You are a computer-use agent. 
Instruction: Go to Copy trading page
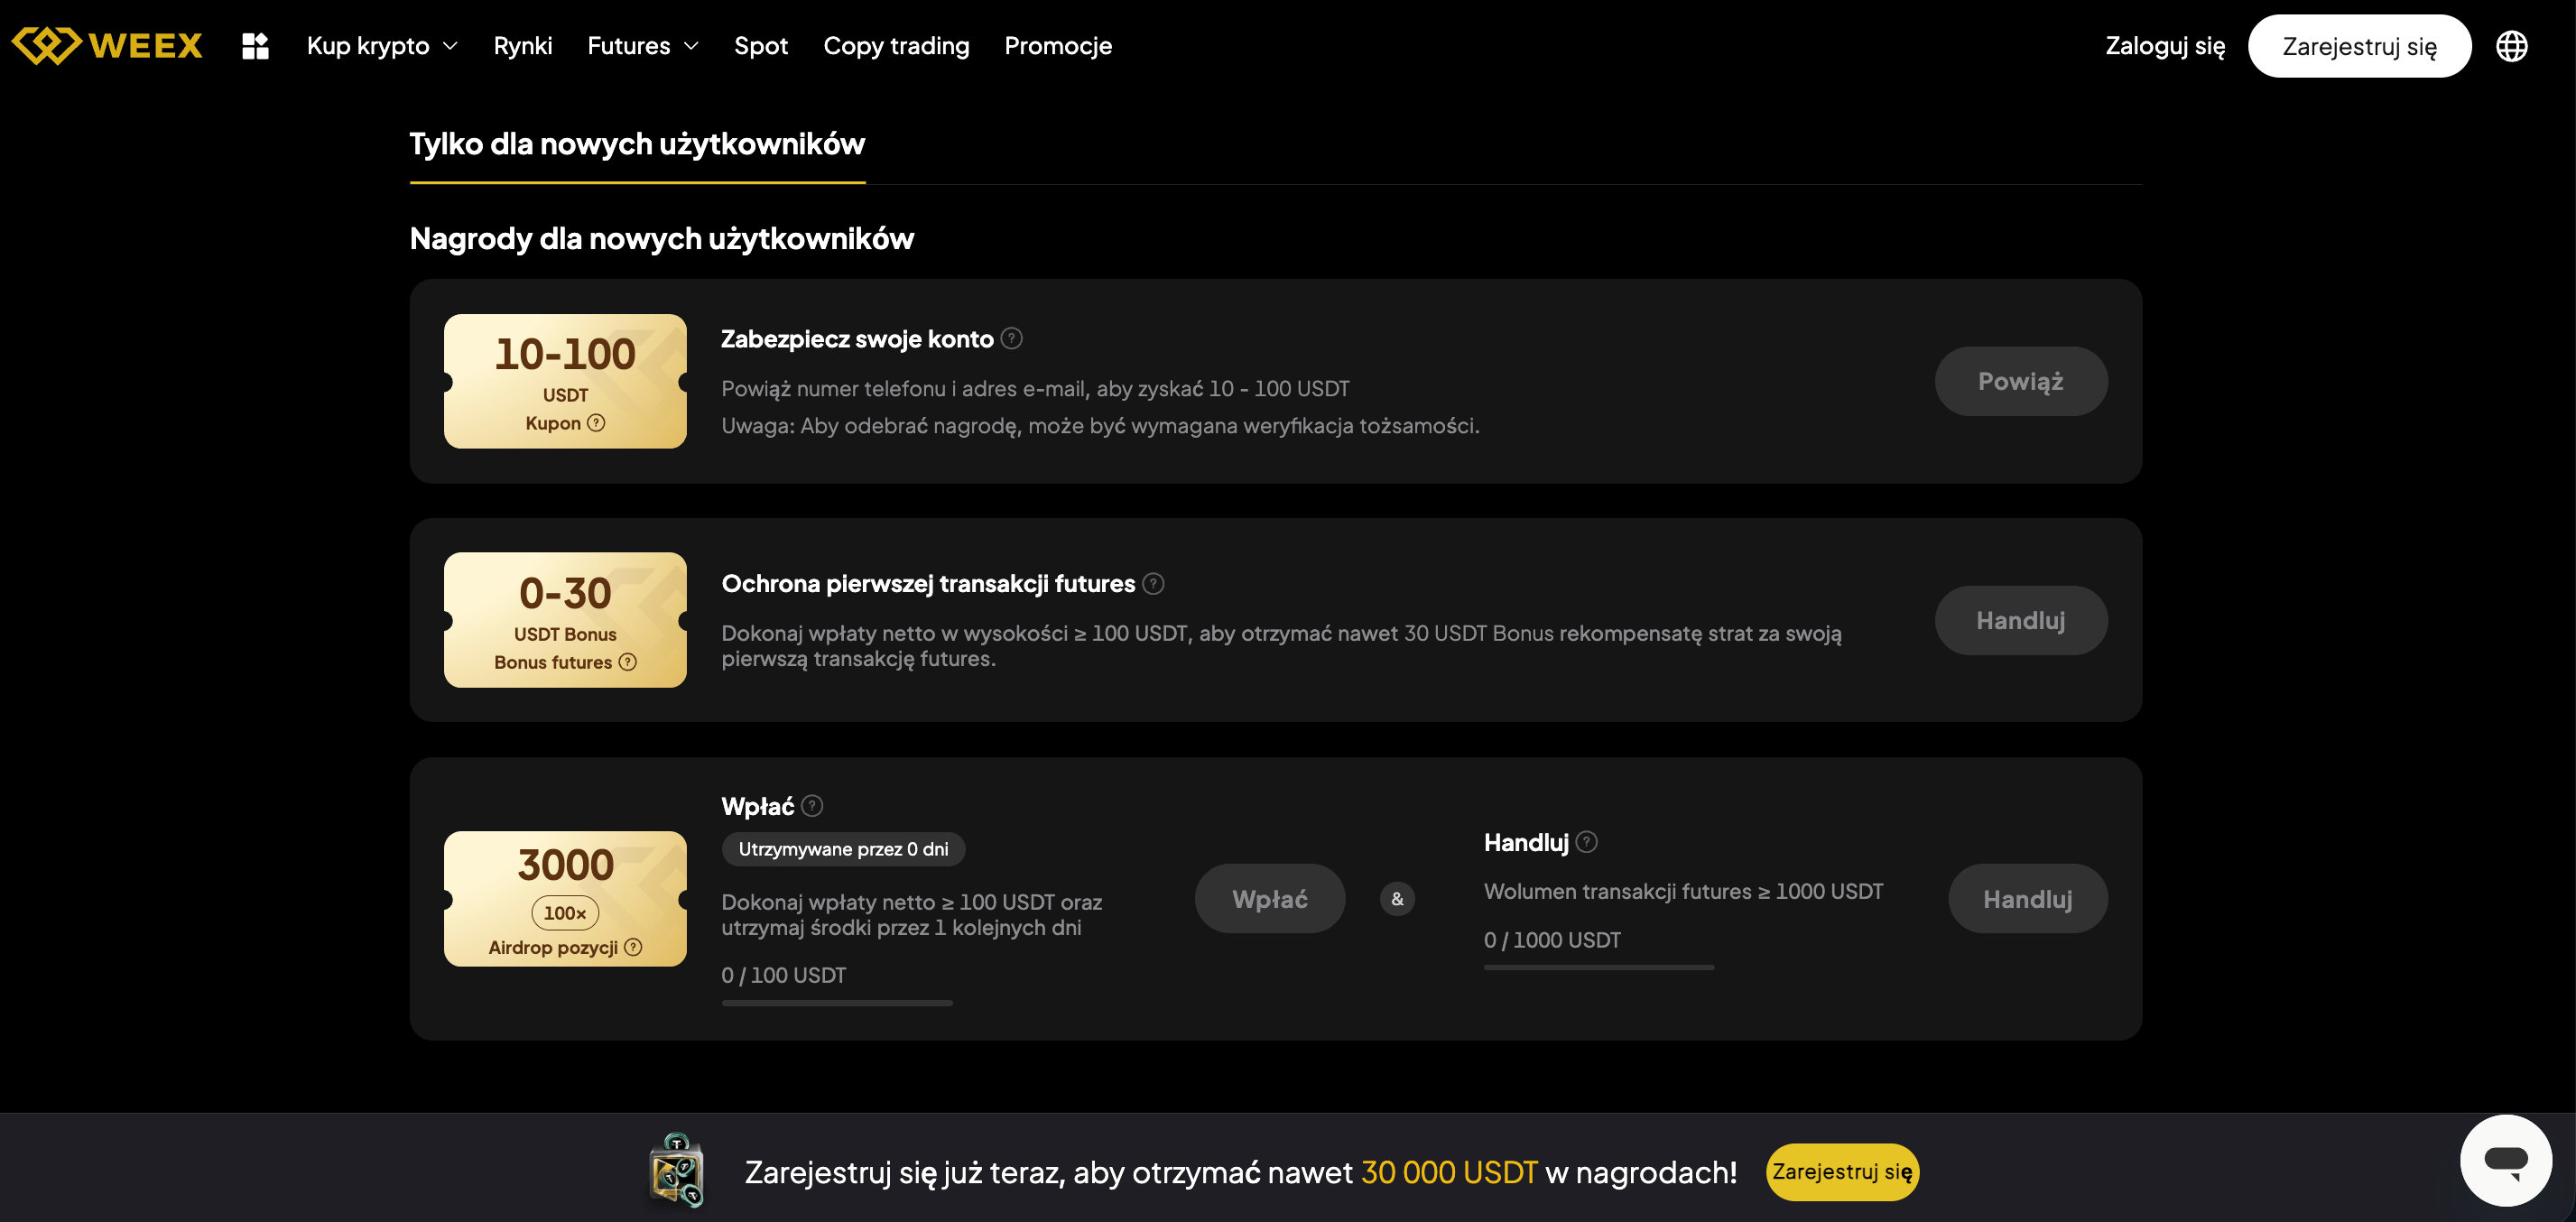pyautogui.click(x=896, y=46)
